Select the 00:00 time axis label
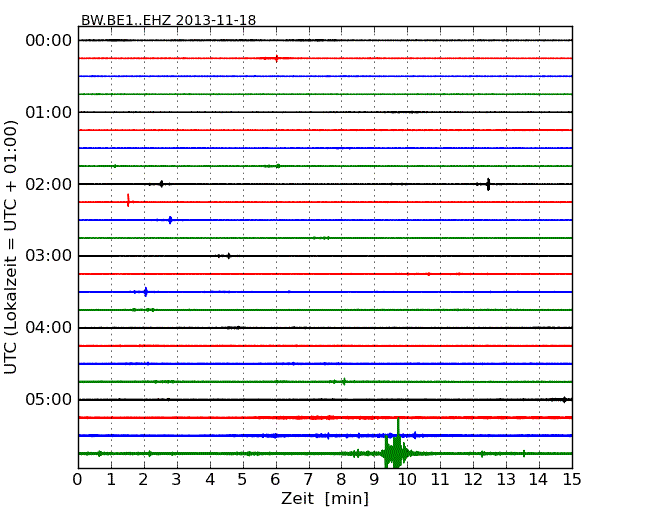 [x=49, y=41]
